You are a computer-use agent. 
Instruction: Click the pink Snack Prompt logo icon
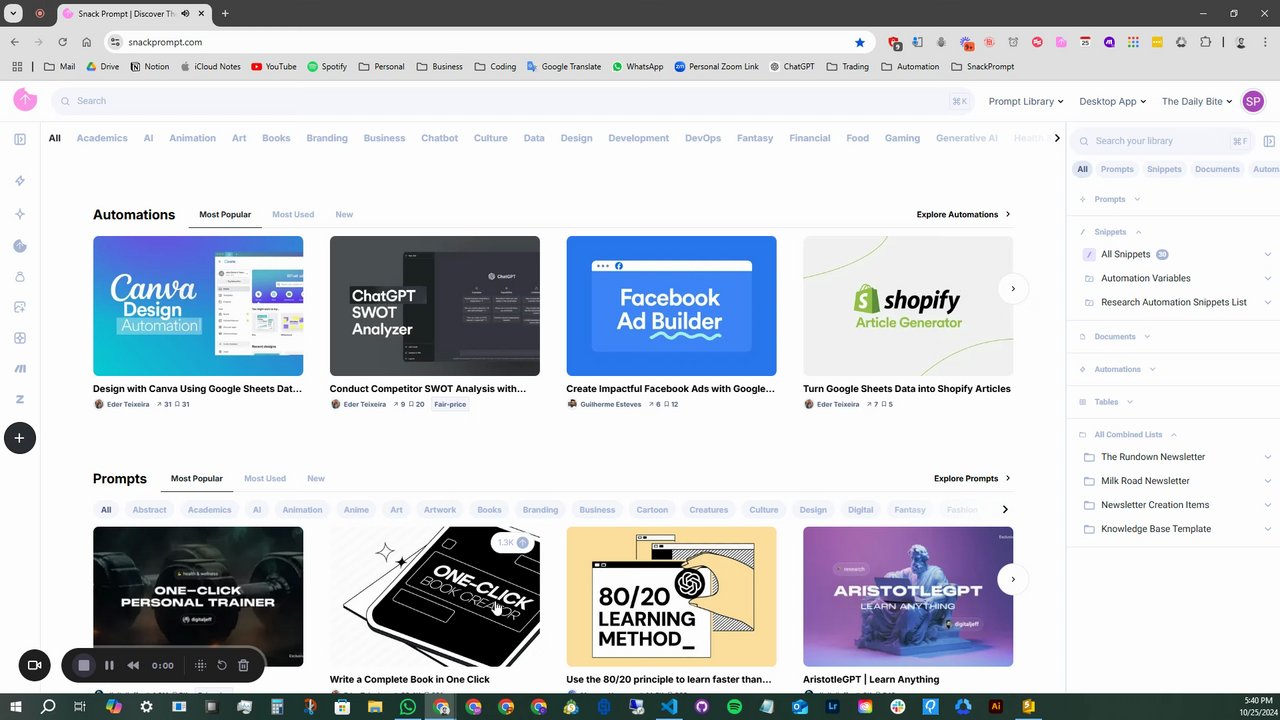pos(25,100)
